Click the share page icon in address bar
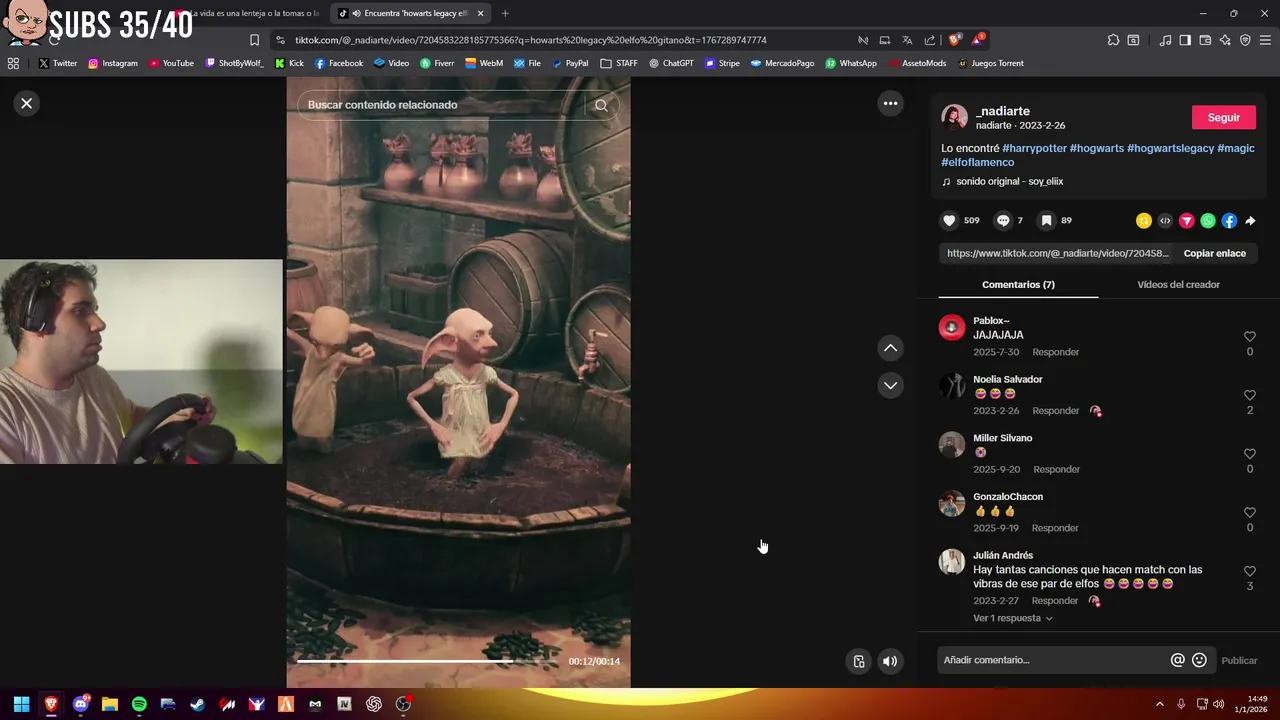This screenshot has height=720, width=1280. tap(930, 40)
